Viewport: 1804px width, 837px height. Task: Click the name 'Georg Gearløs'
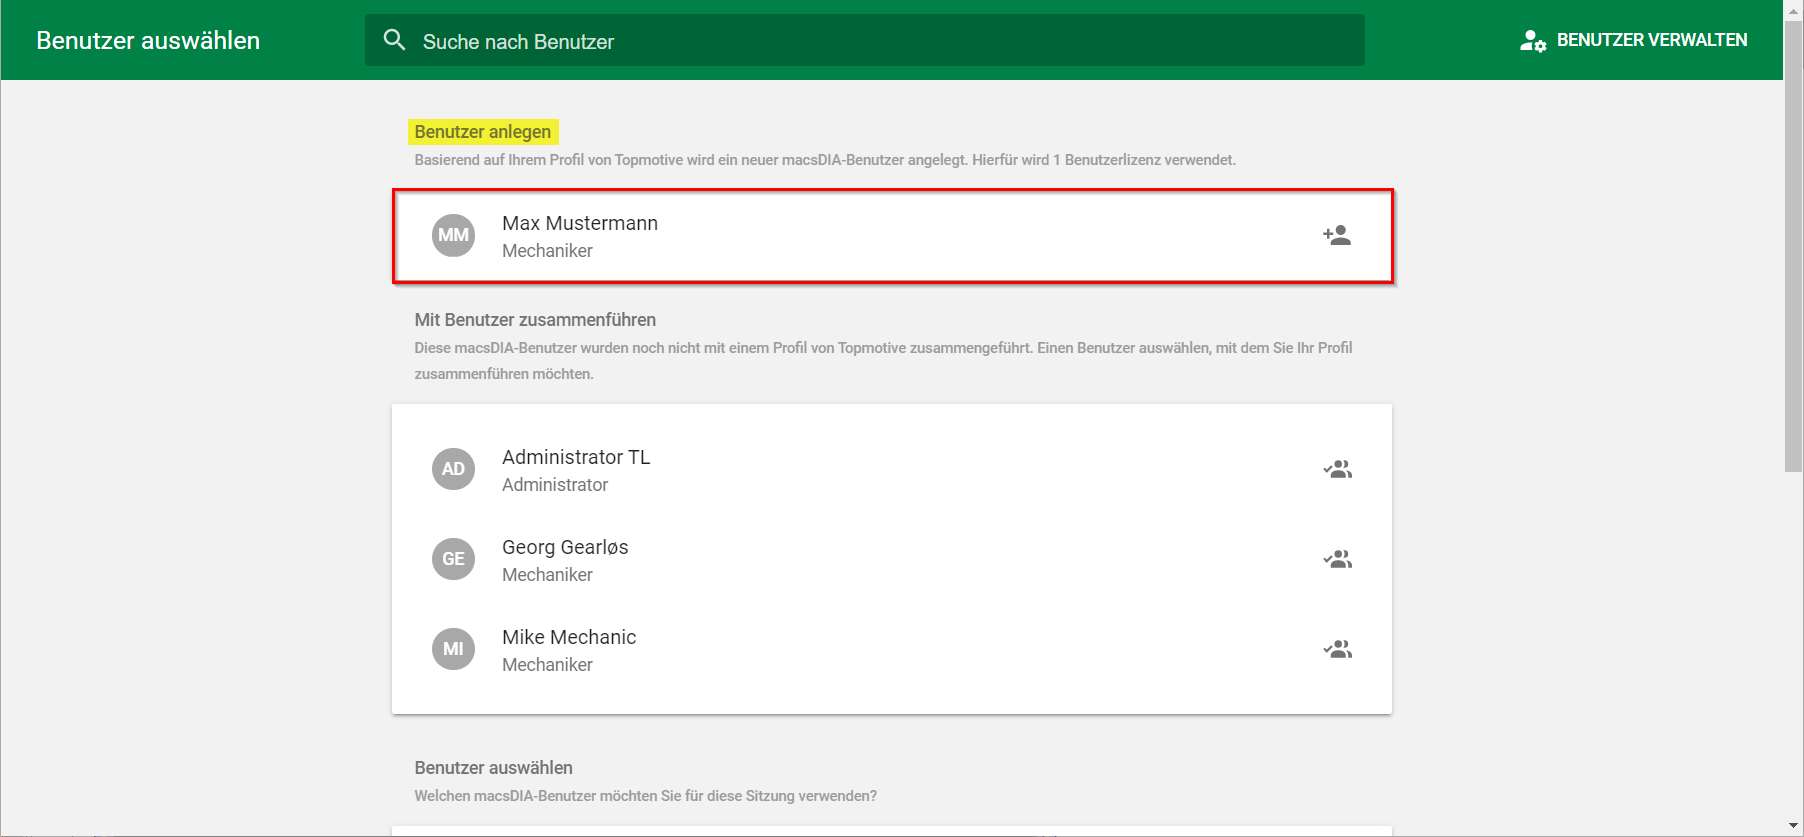coord(565,547)
